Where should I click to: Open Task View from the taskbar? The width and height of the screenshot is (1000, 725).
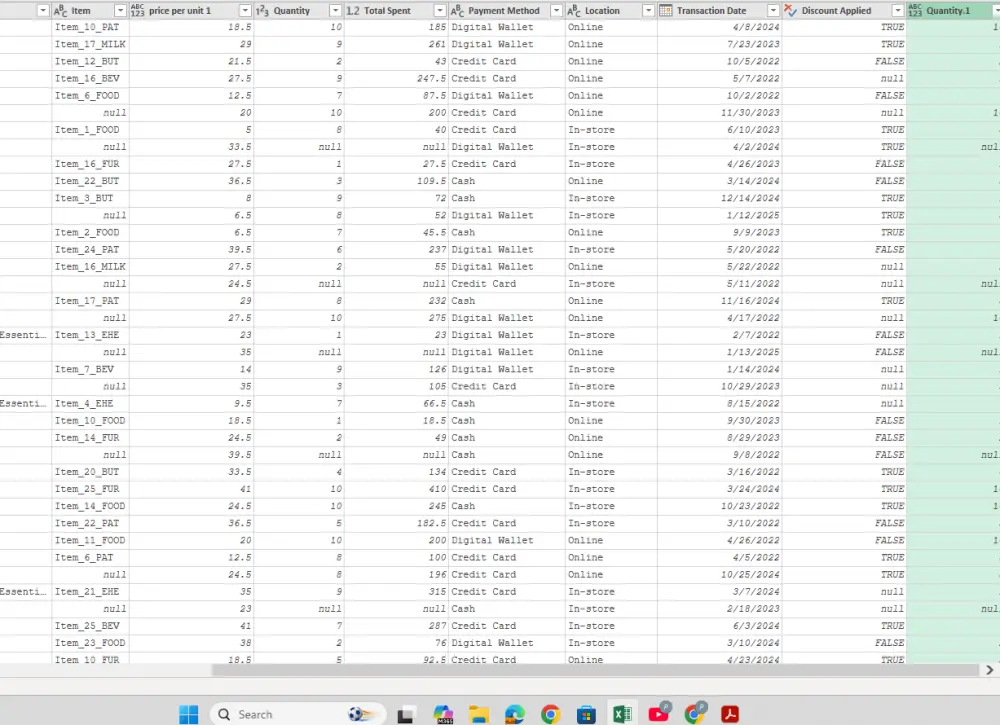(405, 715)
